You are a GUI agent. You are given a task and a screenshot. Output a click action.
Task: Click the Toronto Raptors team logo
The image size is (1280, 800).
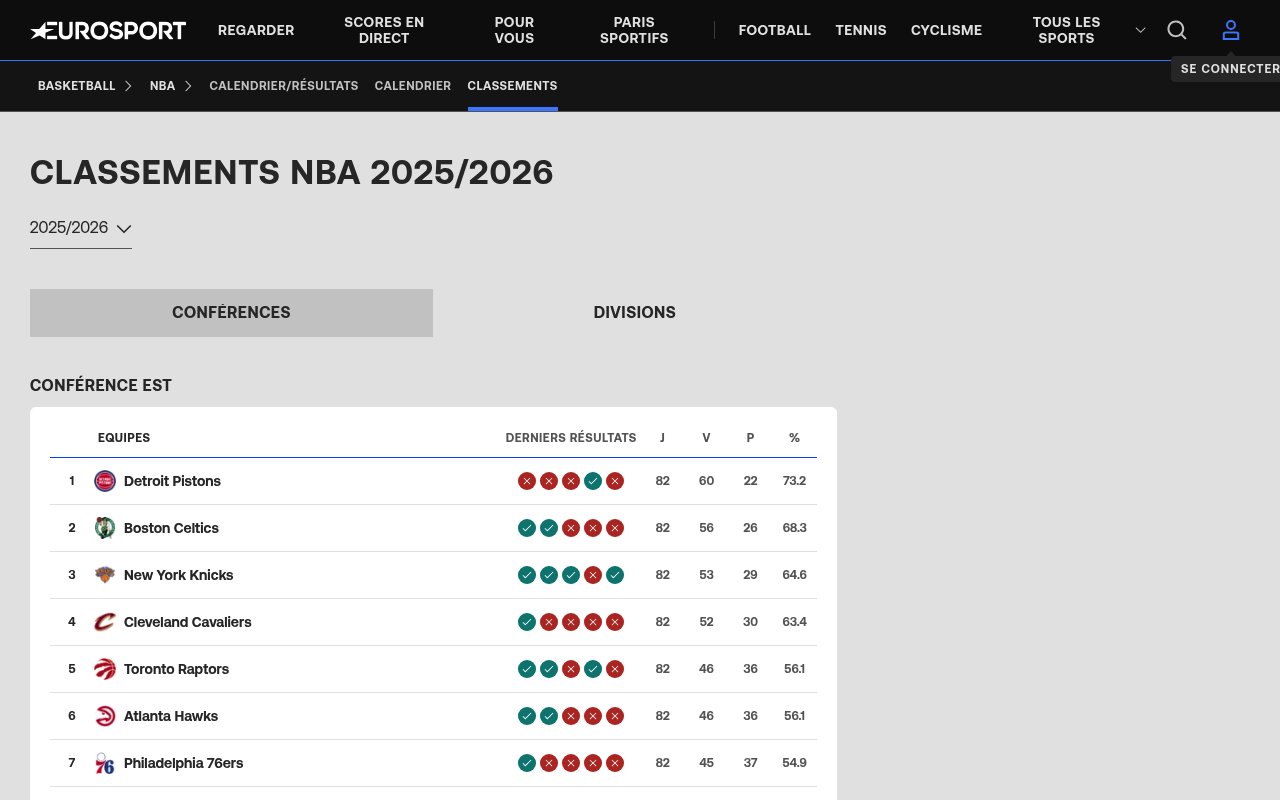click(x=105, y=669)
